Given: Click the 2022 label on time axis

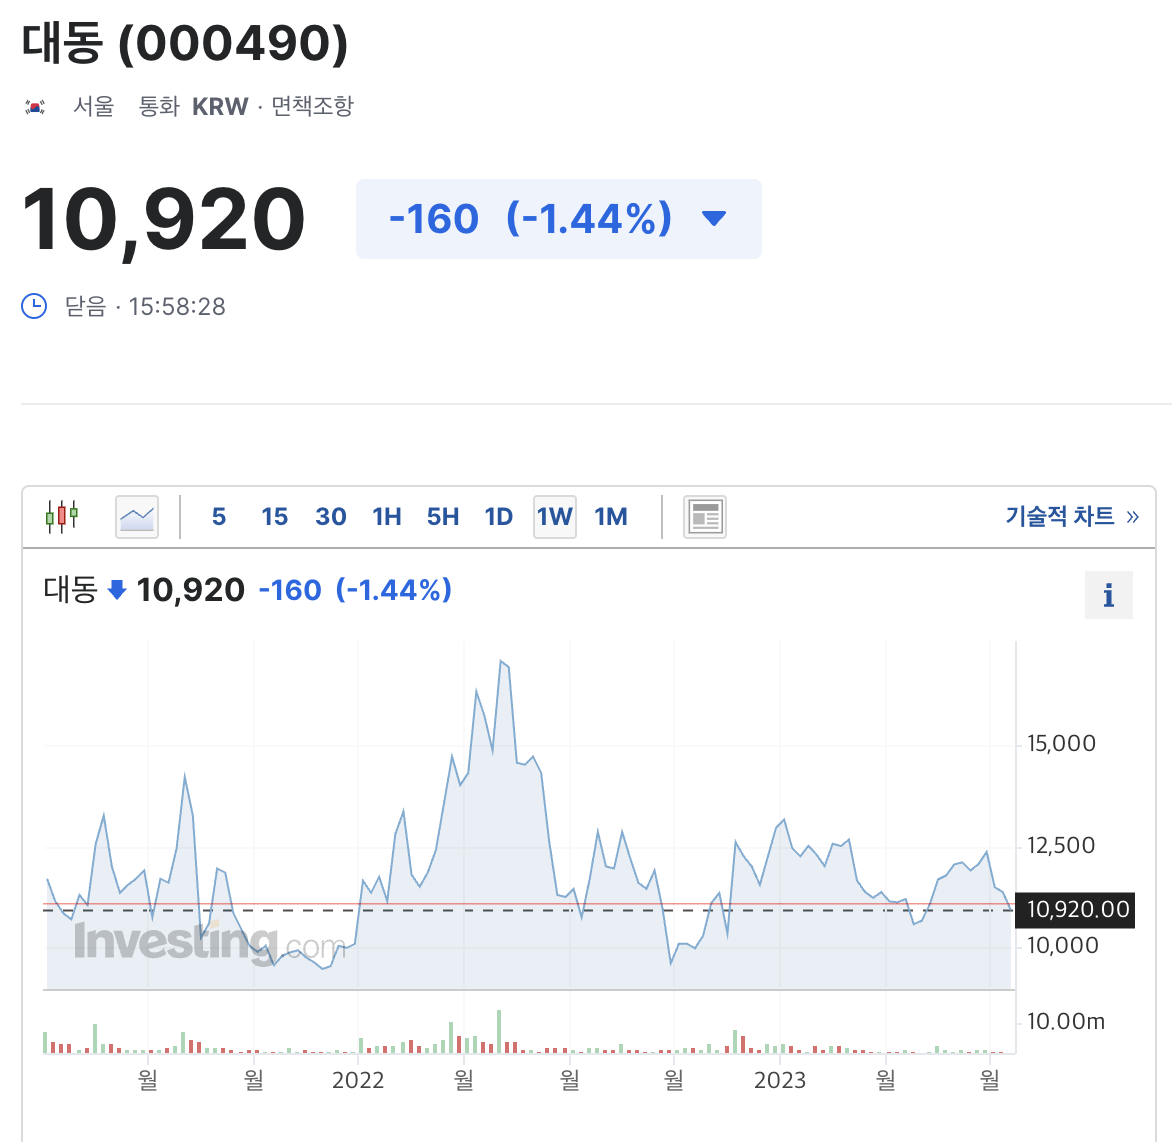Looking at the screenshot, I should point(358,1080).
